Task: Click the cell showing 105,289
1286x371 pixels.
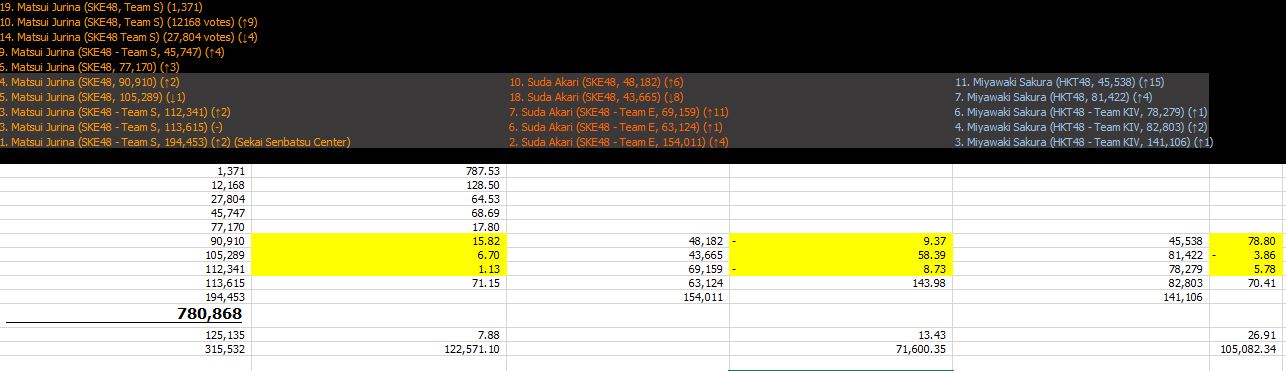Action: (x=126, y=255)
